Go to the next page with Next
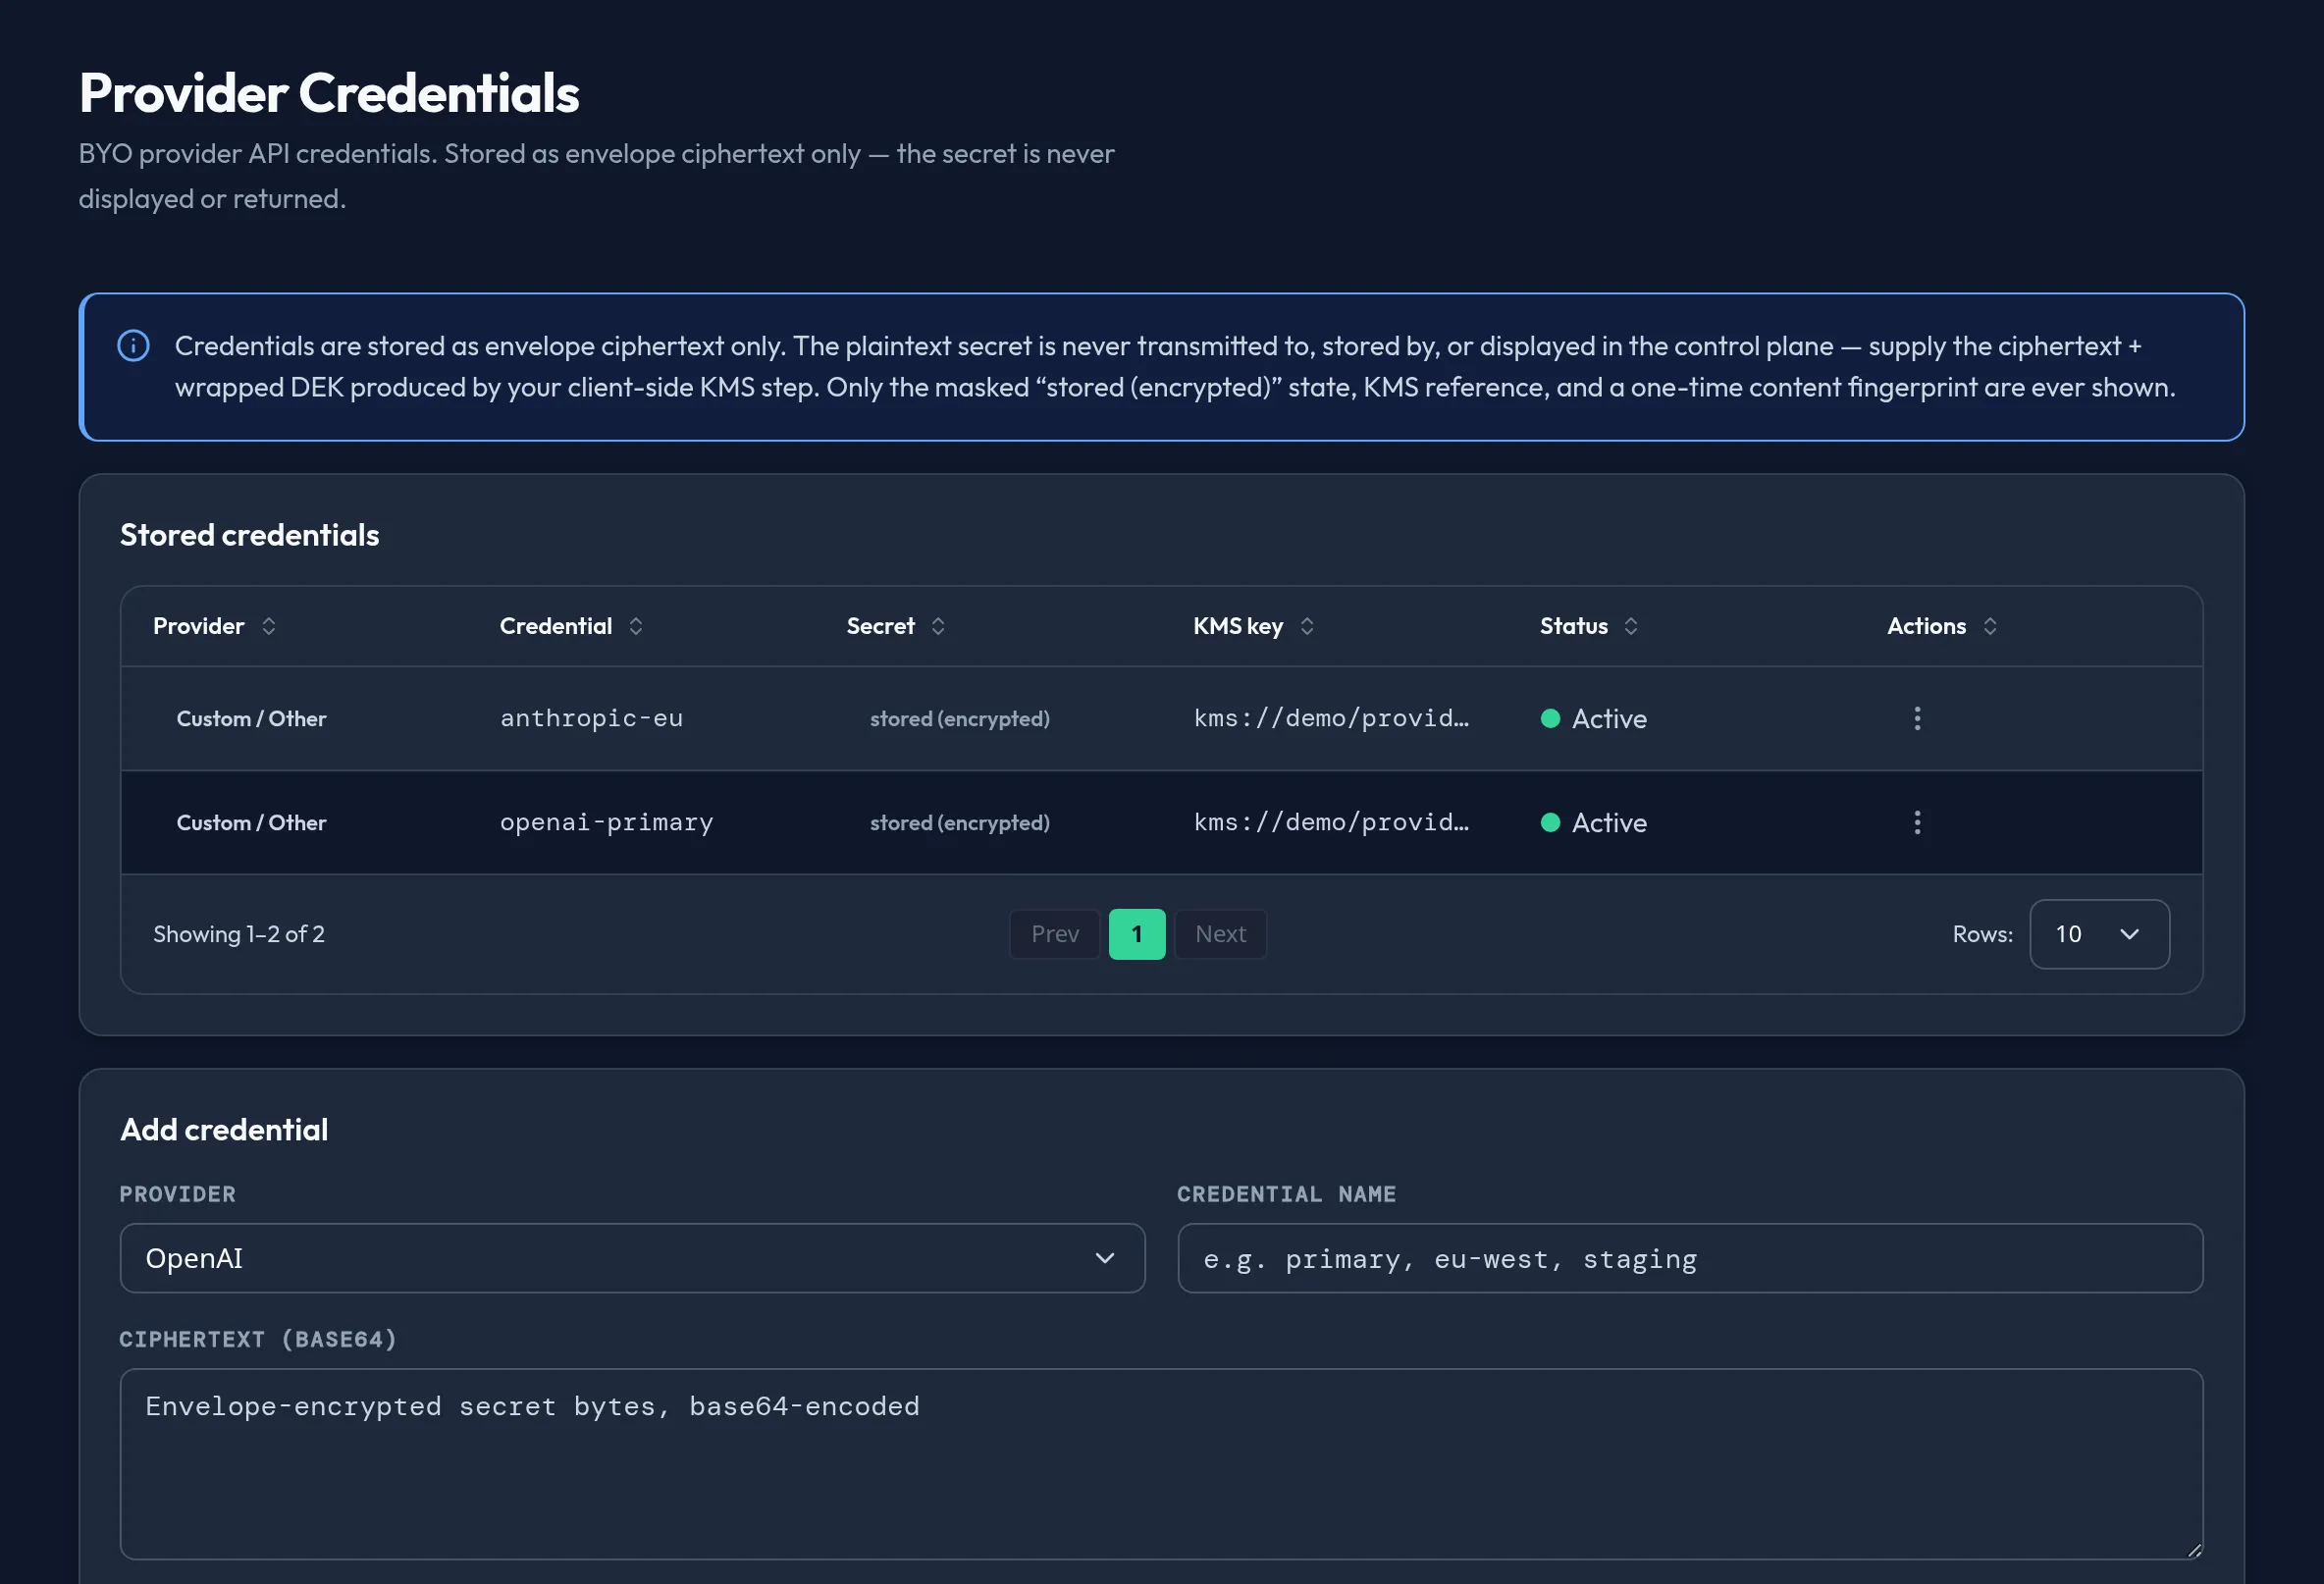Image resolution: width=2324 pixels, height=1584 pixels. [1221, 934]
